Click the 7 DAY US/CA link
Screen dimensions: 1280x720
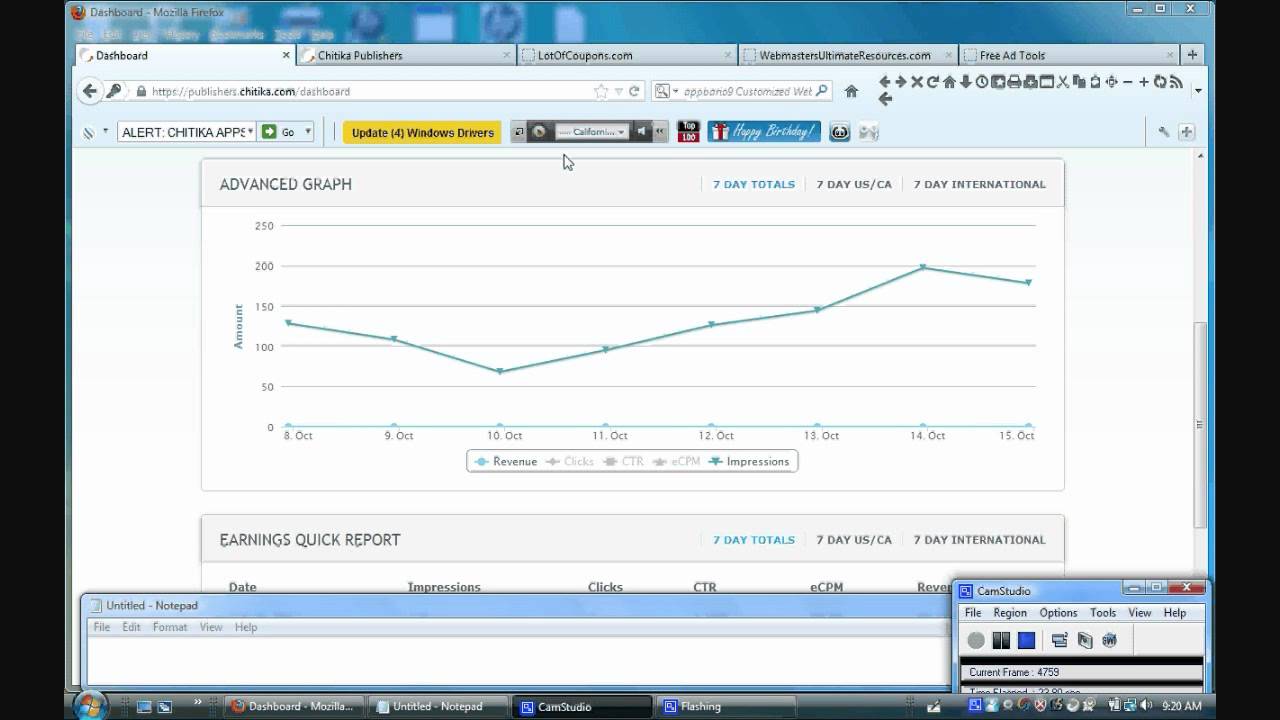tap(854, 184)
